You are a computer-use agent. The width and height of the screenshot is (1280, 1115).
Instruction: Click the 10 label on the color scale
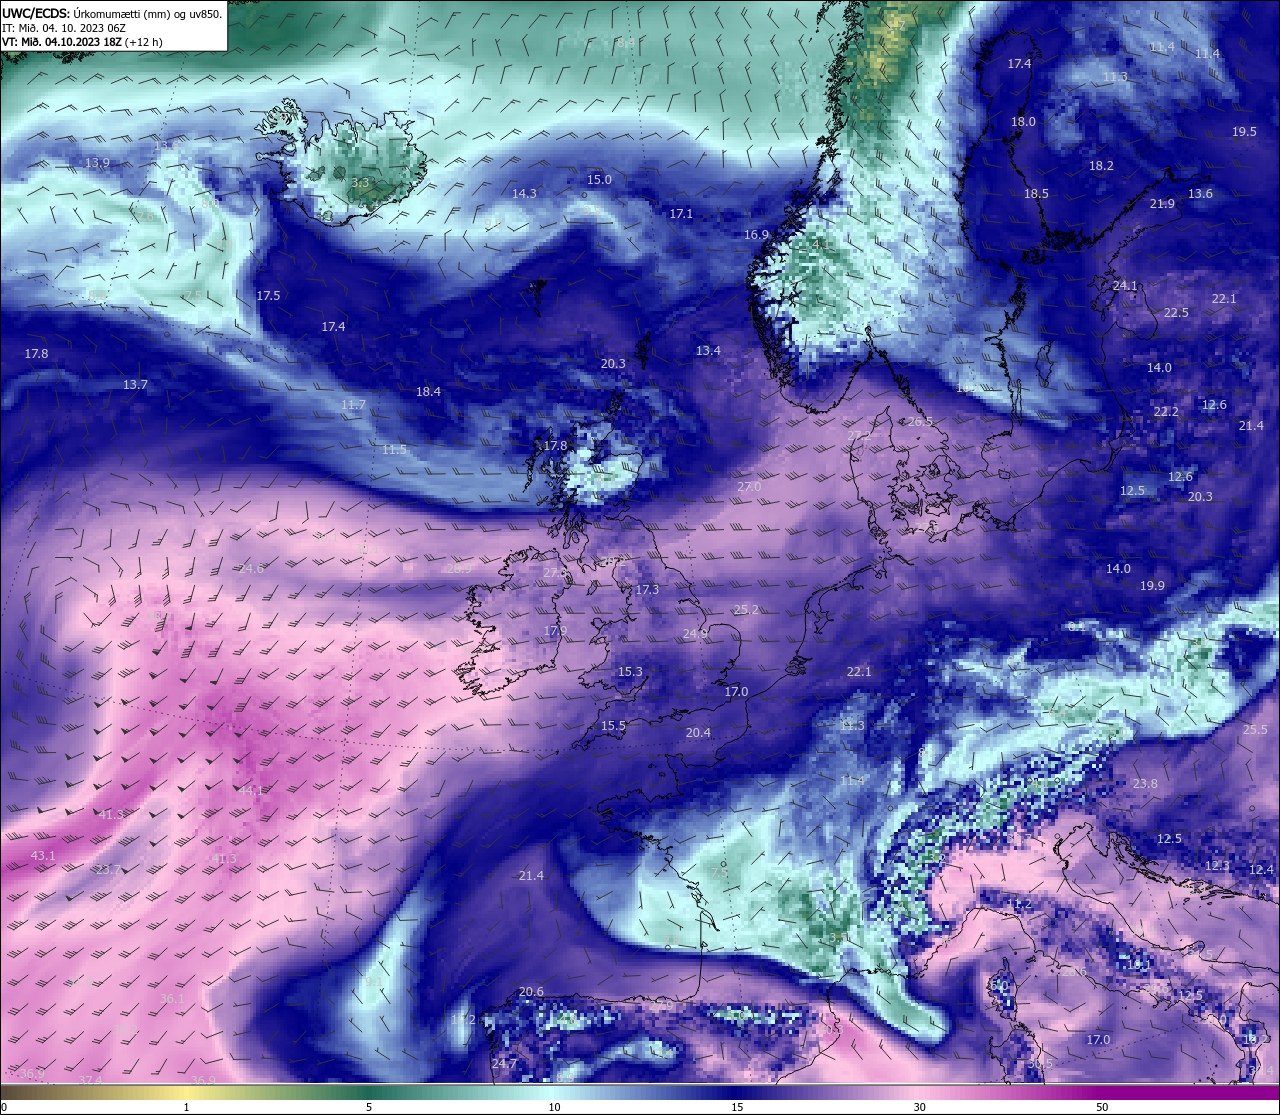(553, 1107)
